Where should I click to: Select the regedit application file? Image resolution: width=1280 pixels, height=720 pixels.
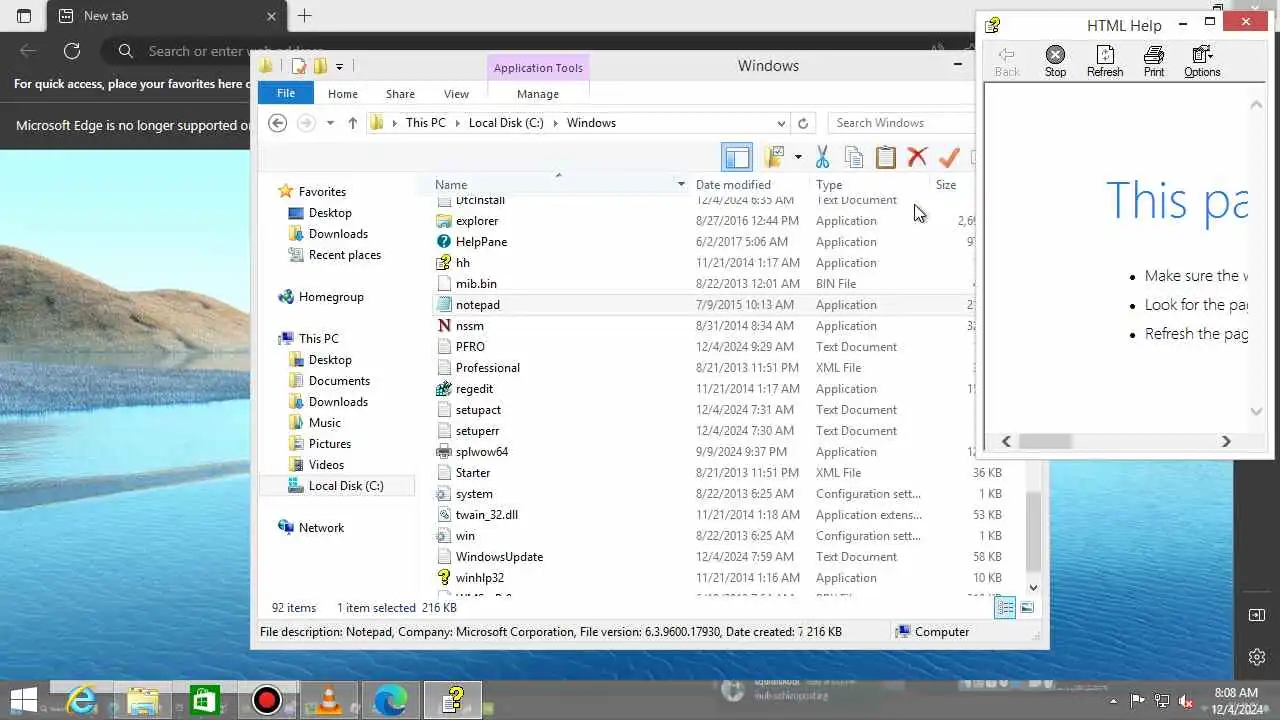tap(474, 389)
